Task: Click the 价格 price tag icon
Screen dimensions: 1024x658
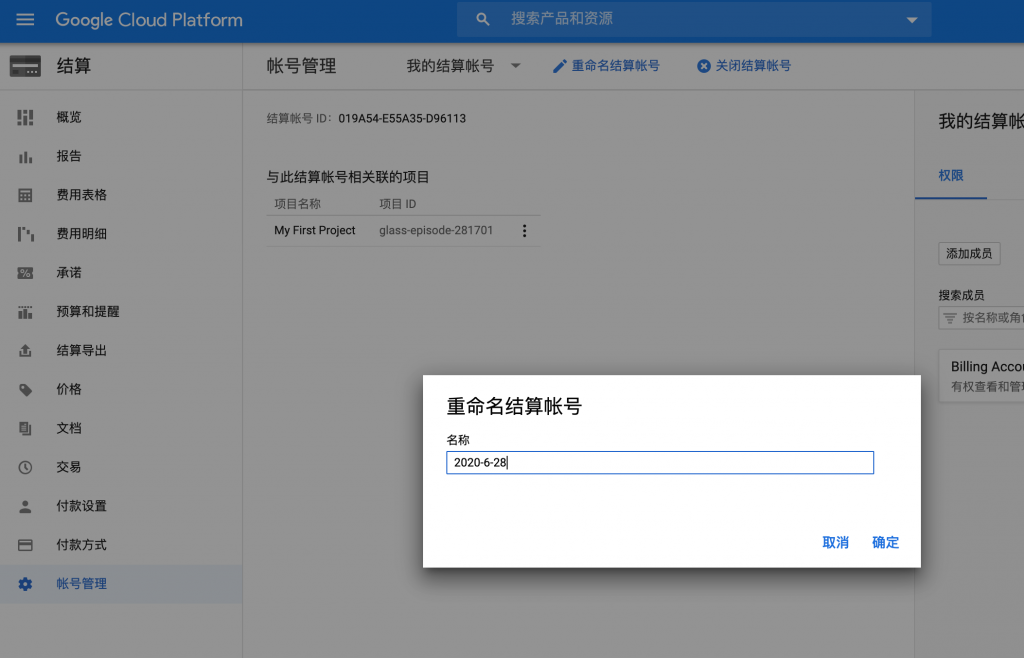Action: [25, 390]
